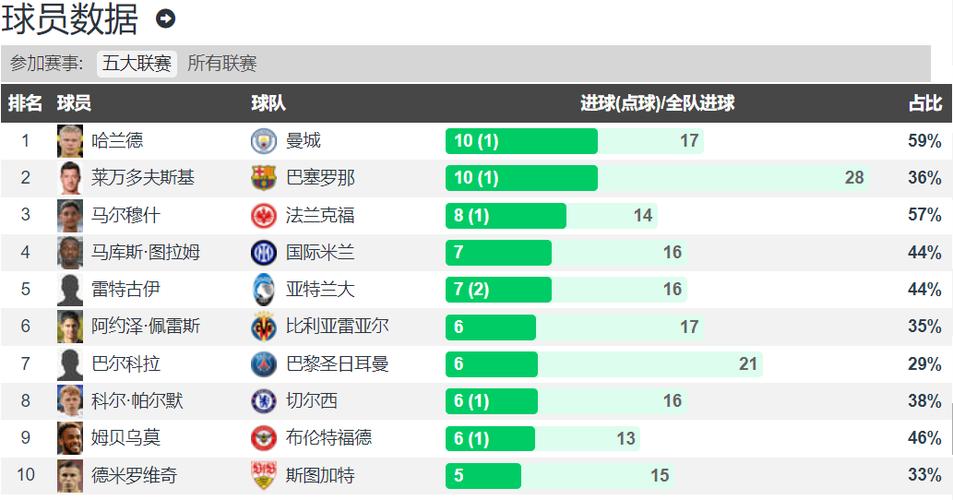Click the 占比 column header
The height and width of the screenshot is (500, 953).
point(924,103)
